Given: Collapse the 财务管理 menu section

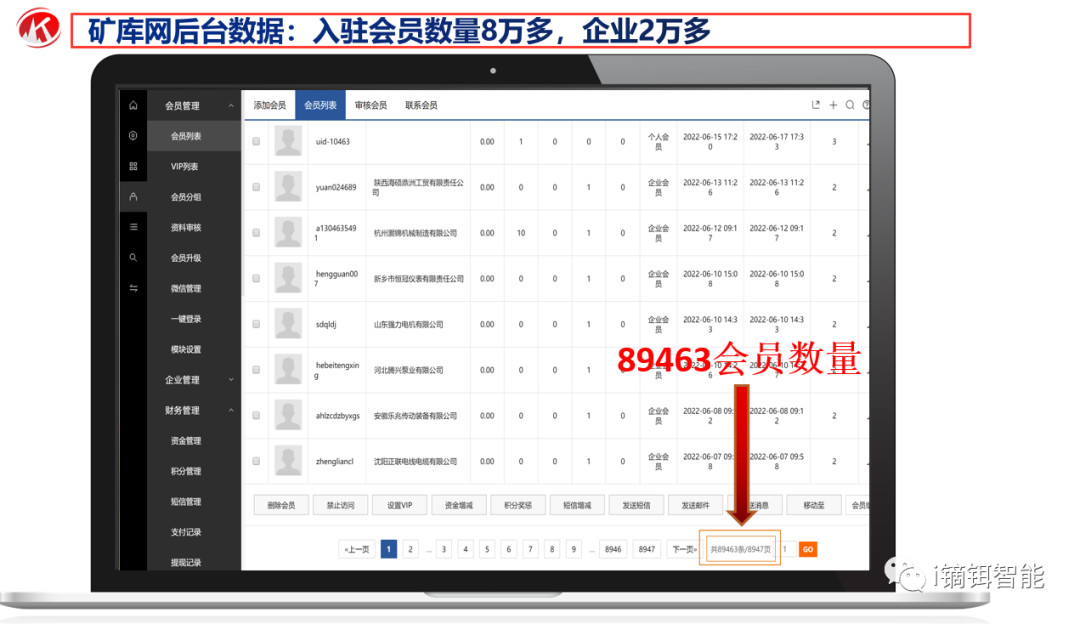Looking at the screenshot, I should coord(231,410).
